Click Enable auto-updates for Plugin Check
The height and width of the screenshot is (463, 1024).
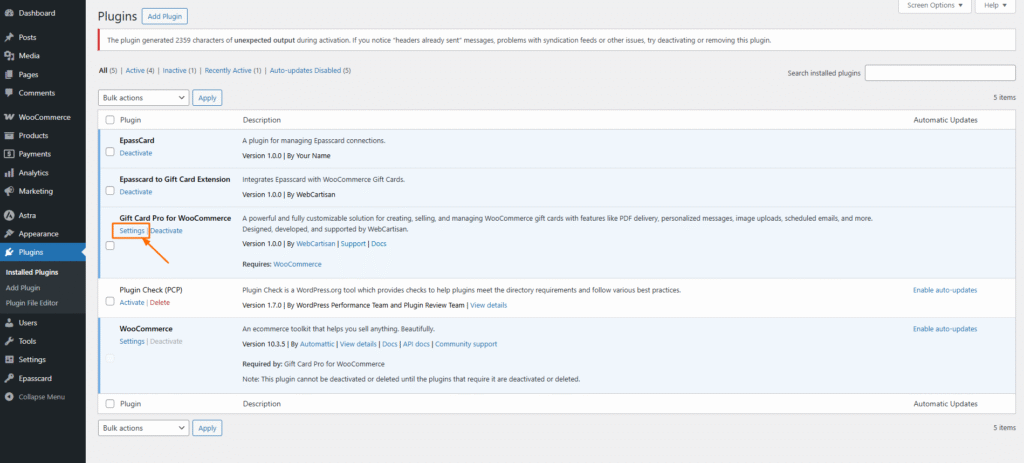tap(944, 290)
